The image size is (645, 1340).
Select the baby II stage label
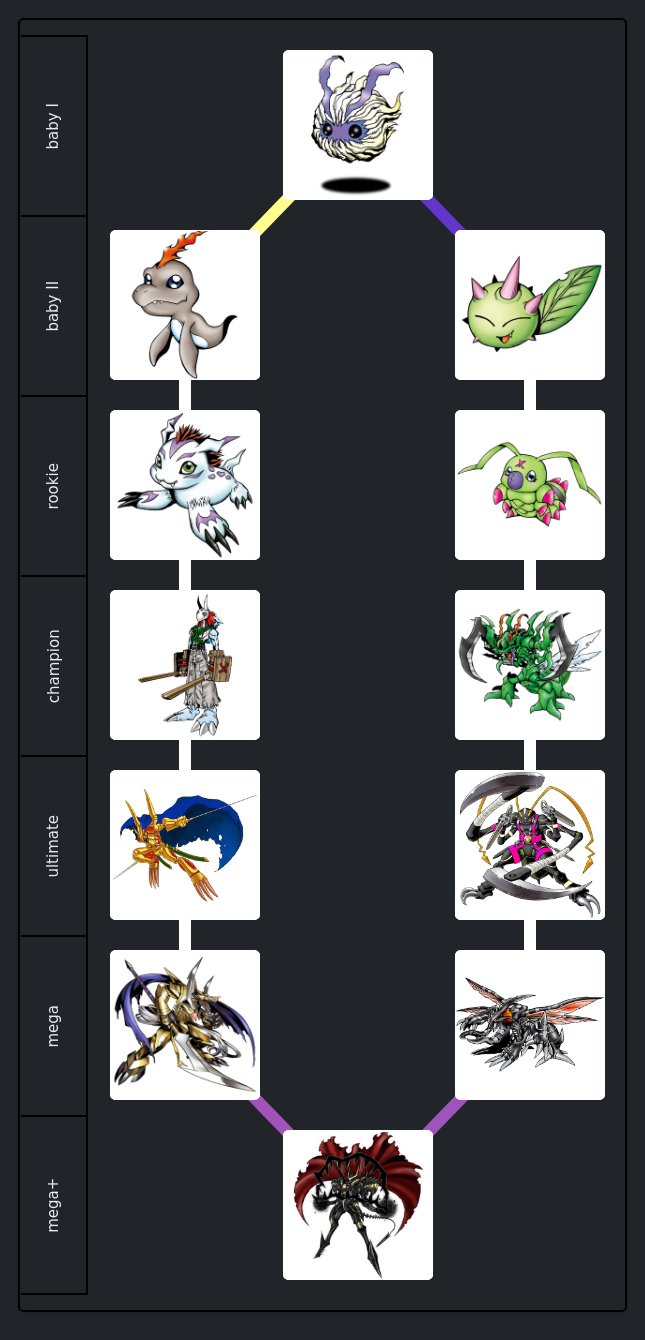pos(53,306)
